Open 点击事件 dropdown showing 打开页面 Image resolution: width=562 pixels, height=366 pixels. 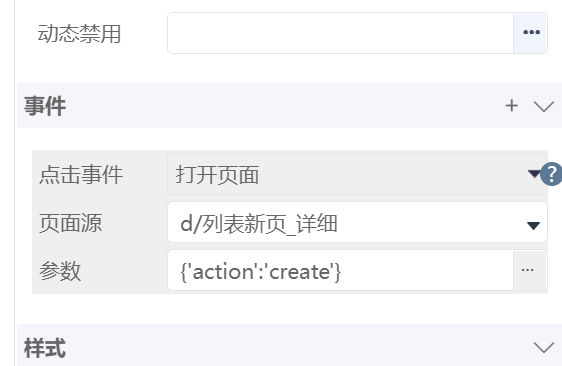pos(357,175)
